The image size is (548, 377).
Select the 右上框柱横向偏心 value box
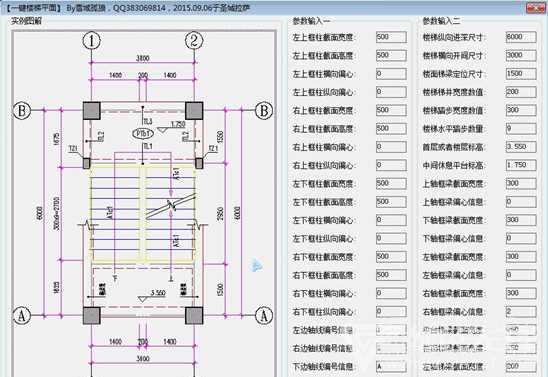[x=391, y=147]
